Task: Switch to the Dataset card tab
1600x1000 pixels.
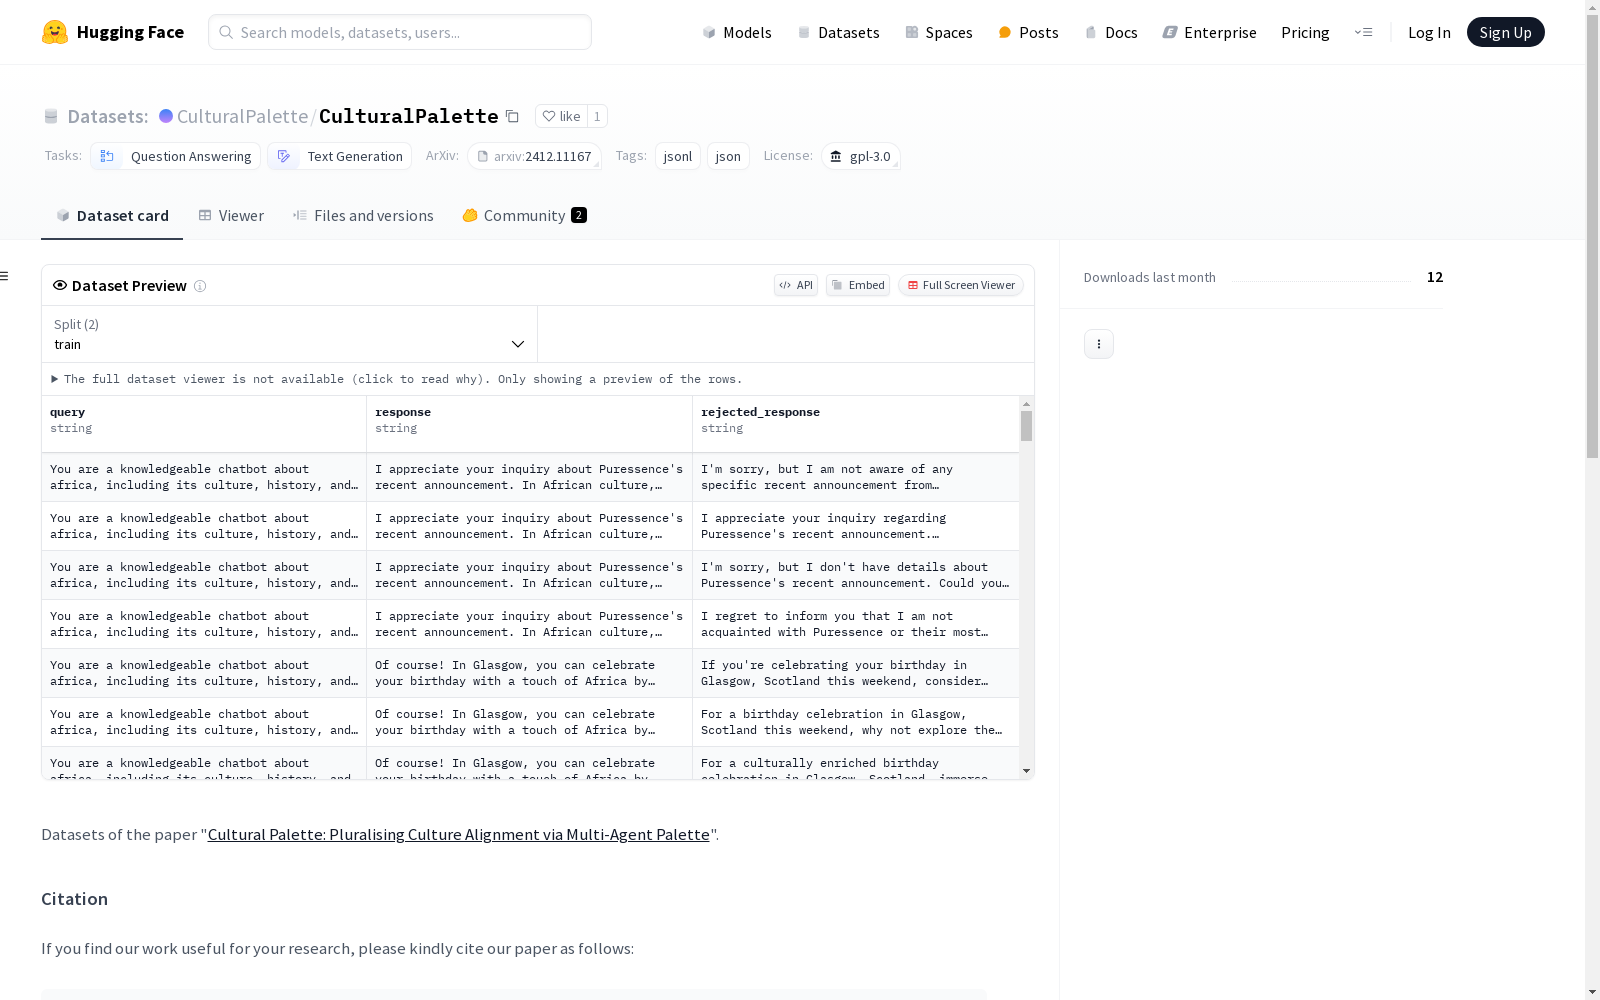Action: [112, 216]
